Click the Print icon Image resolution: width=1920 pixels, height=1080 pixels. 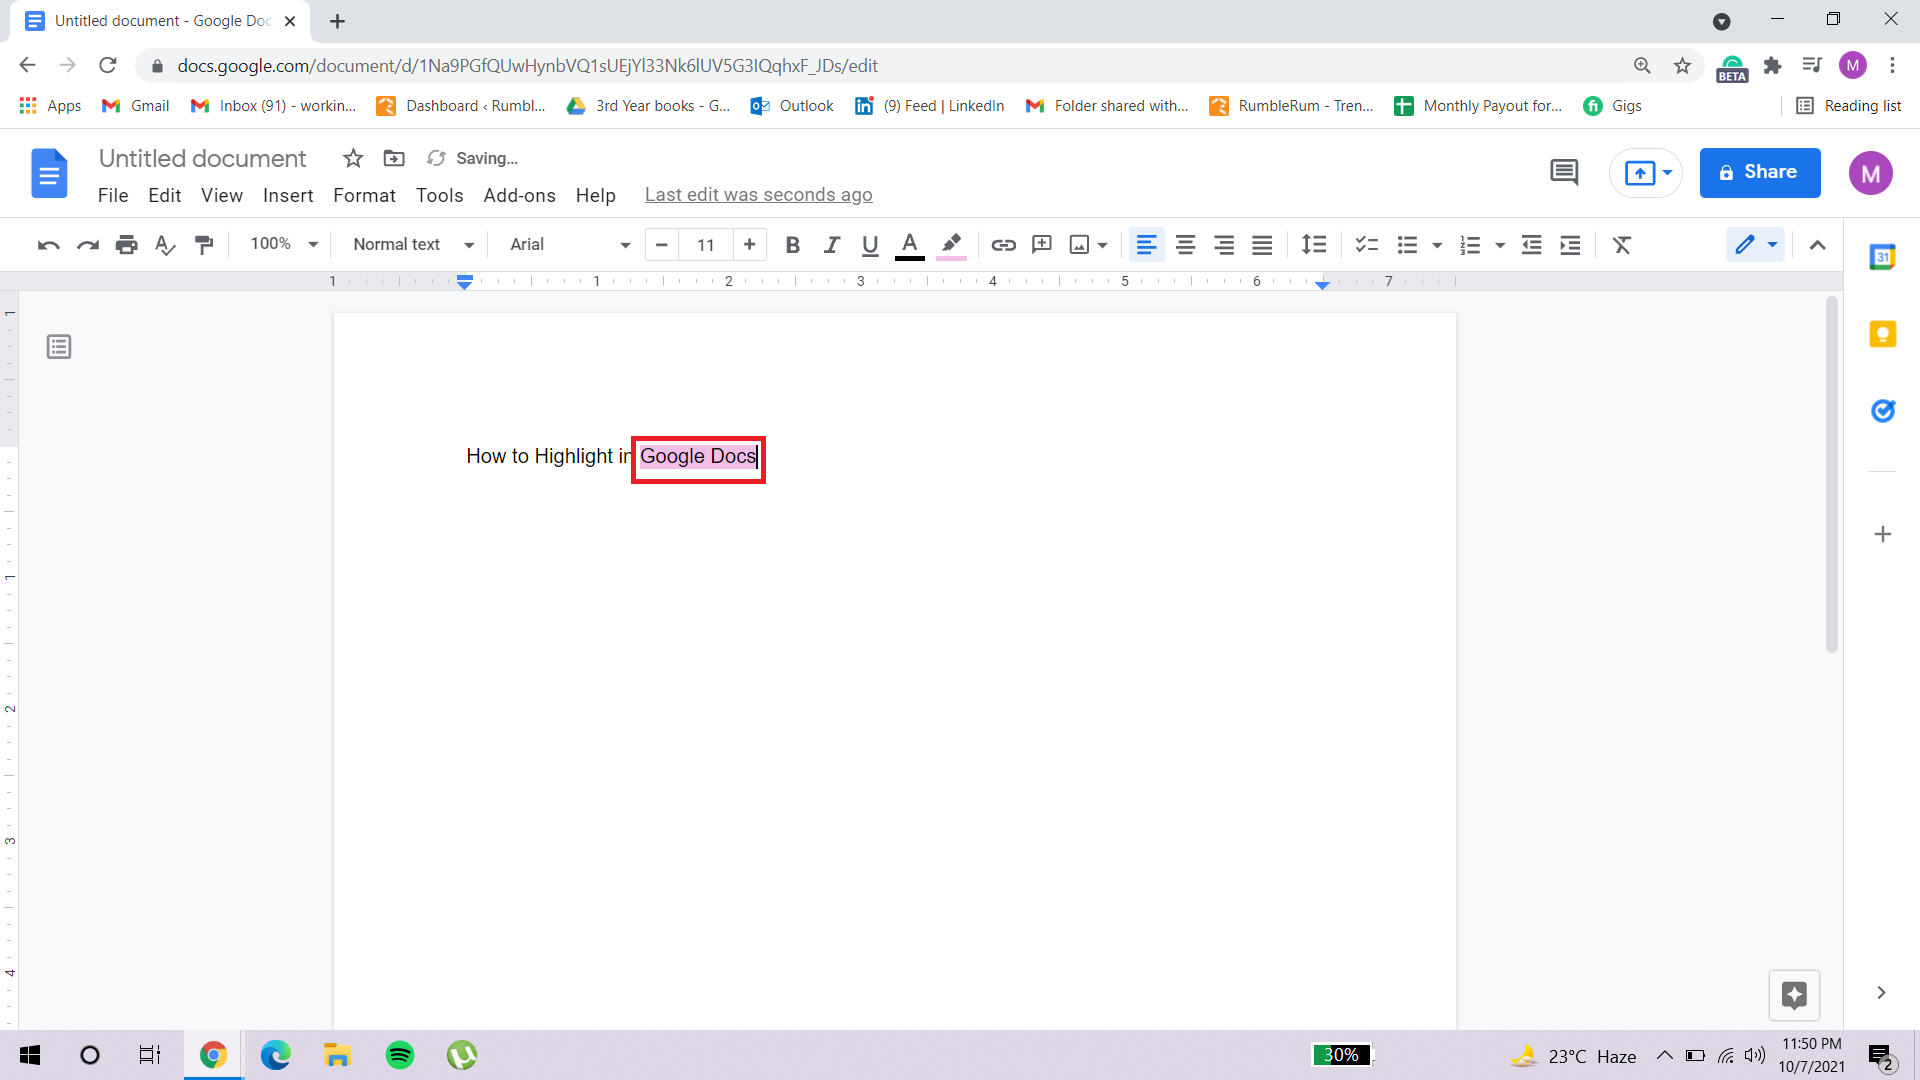tap(126, 245)
